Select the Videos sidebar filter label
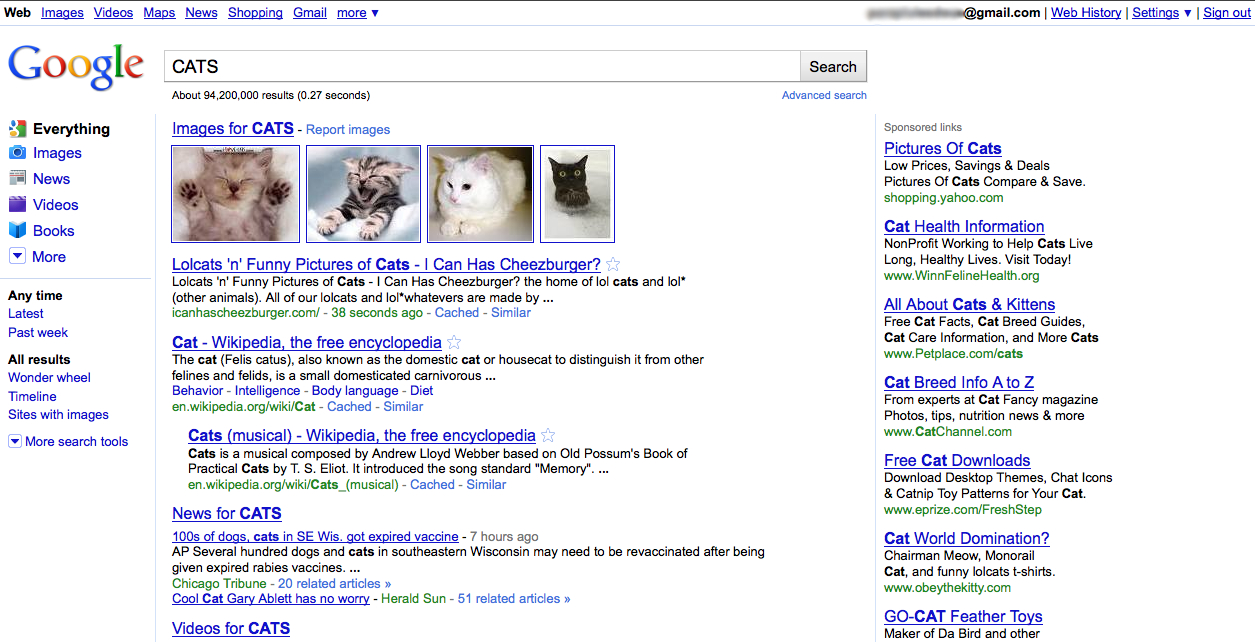Screen dimensions: 1255x642 click(55, 204)
